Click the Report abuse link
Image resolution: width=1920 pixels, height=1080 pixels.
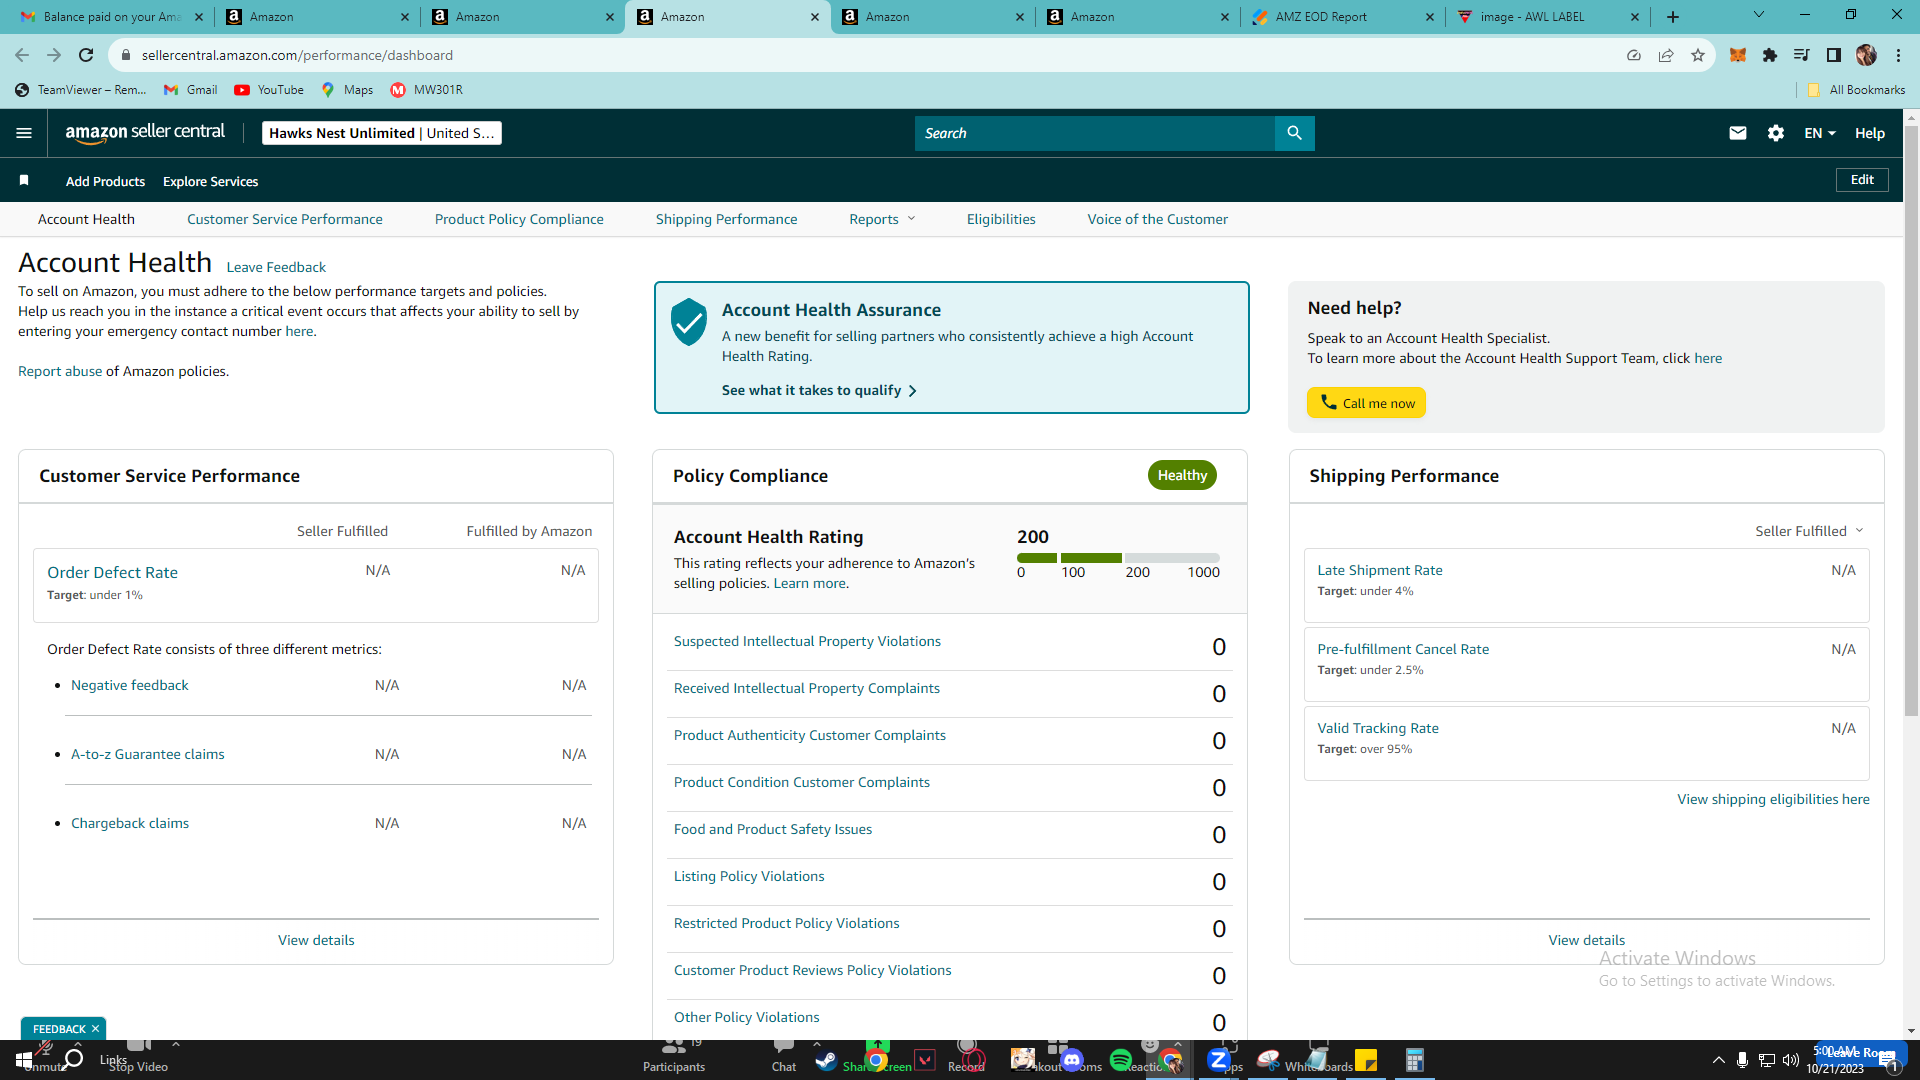(x=60, y=371)
